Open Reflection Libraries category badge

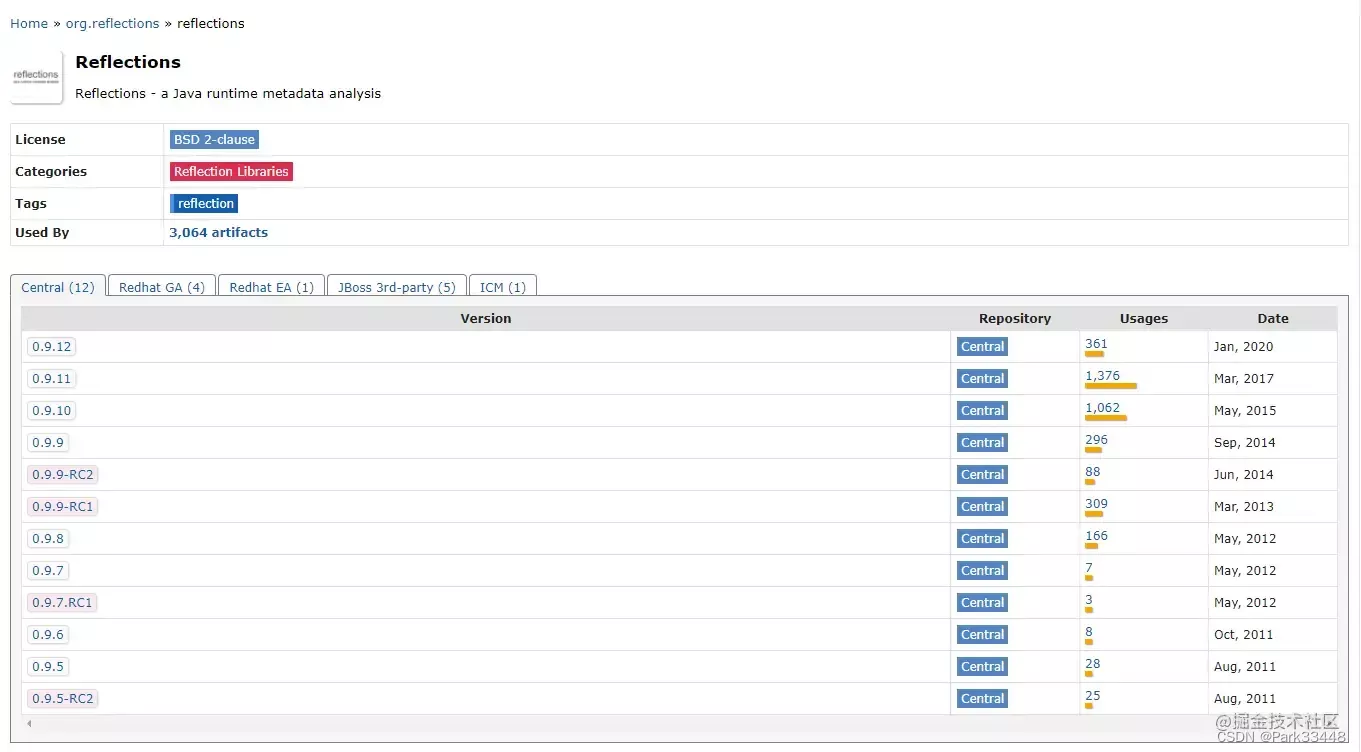click(231, 172)
